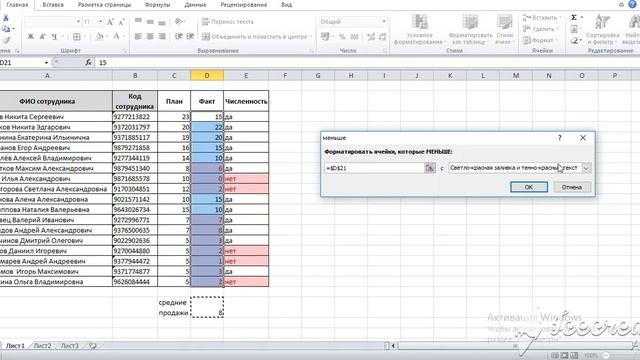The image size is (640, 360).
Task: Switch to the Лист3 sheet tab
Action: pos(69,346)
